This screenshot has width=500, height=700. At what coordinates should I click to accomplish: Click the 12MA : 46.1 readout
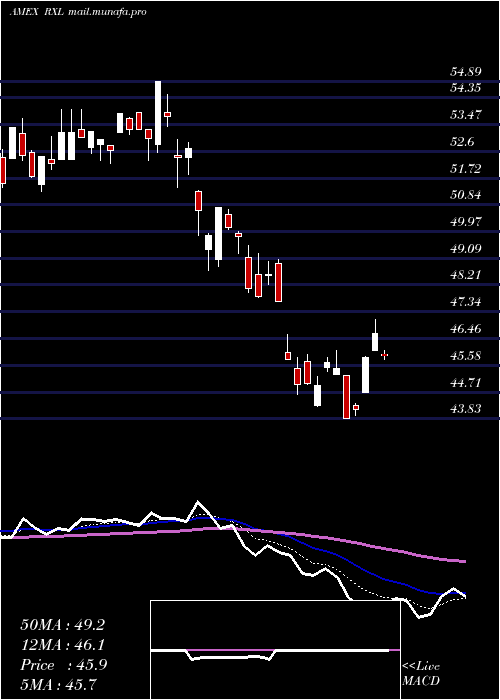pyautogui.click(x=62, y=645)
